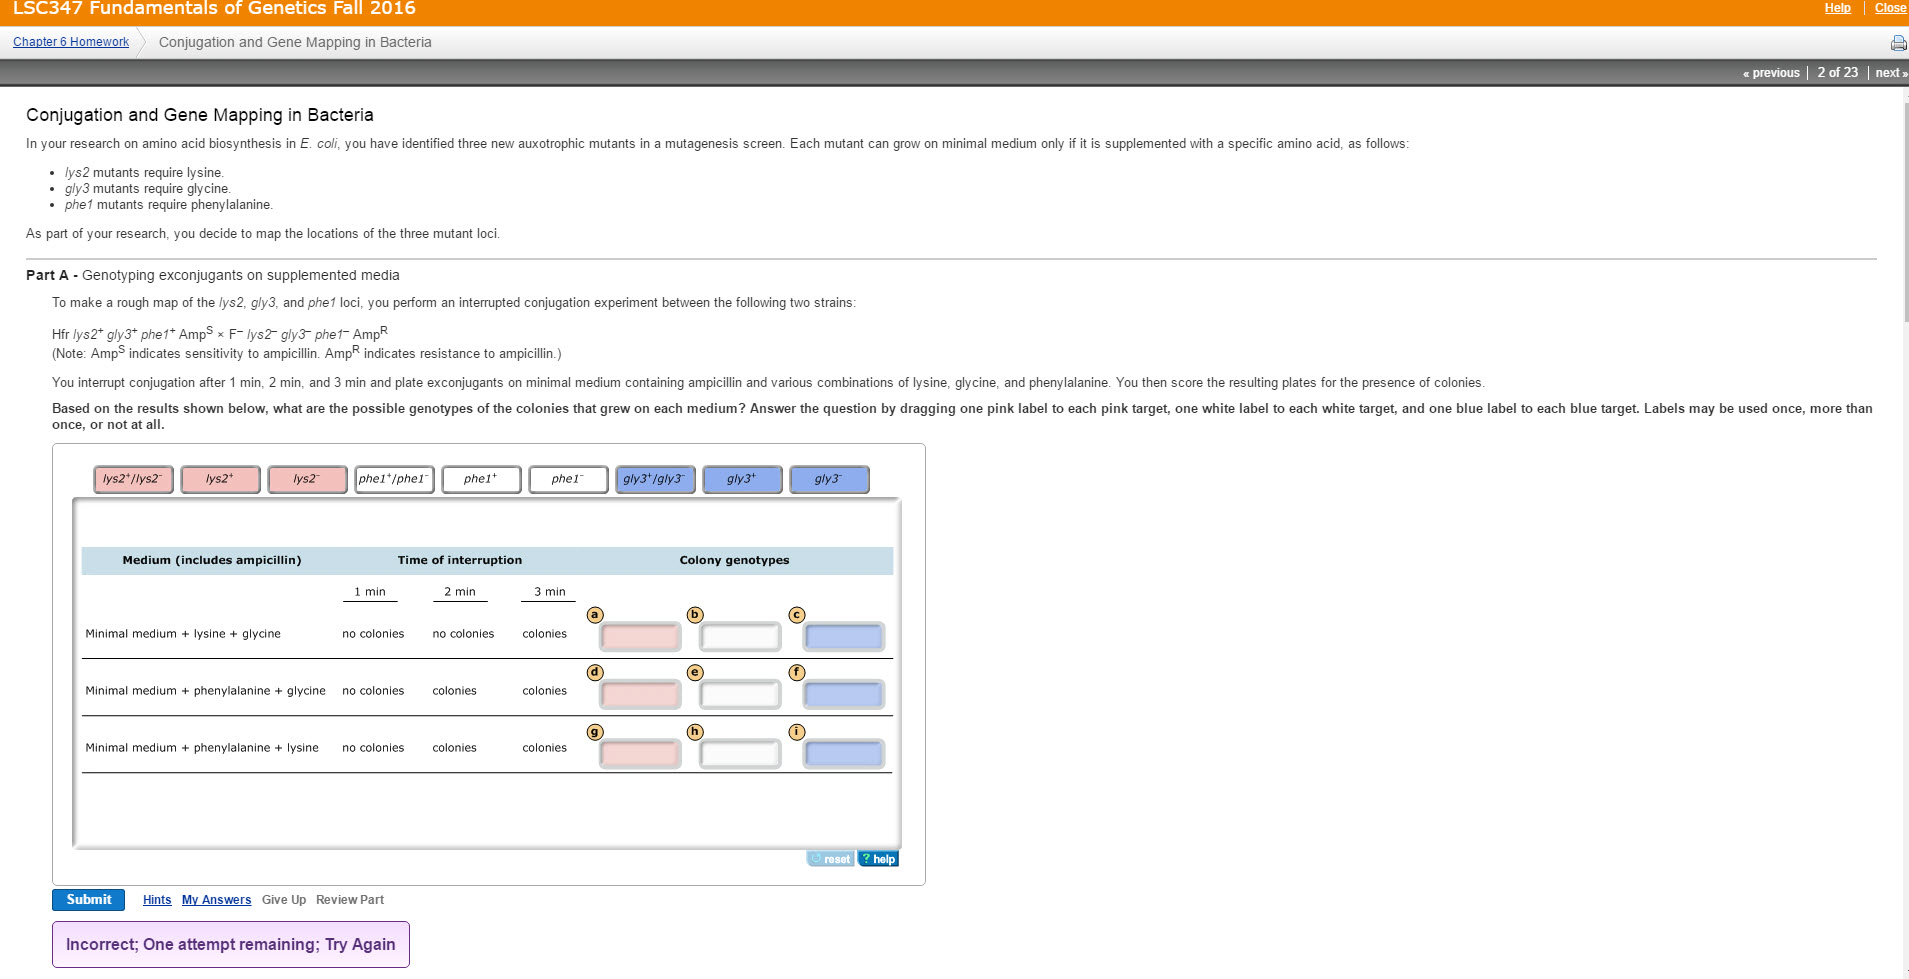View My Answers

tap(216, 900)
